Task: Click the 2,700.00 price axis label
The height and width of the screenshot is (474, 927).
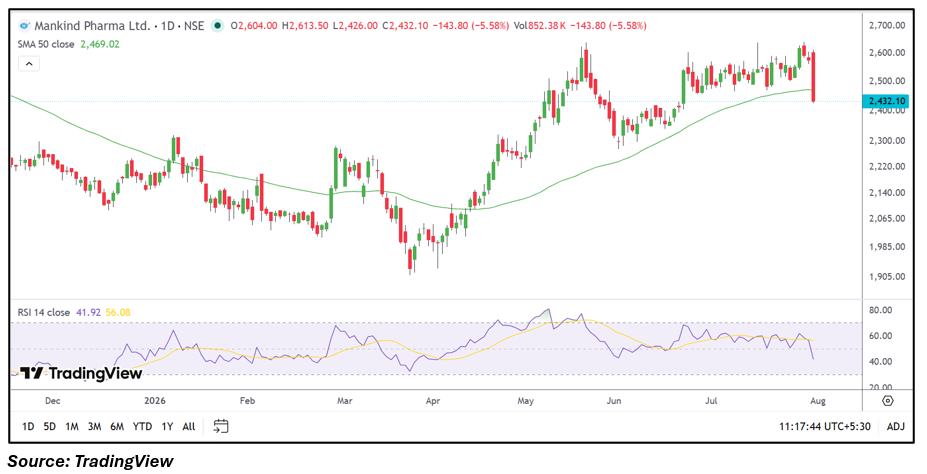Action: click(887, 25)
